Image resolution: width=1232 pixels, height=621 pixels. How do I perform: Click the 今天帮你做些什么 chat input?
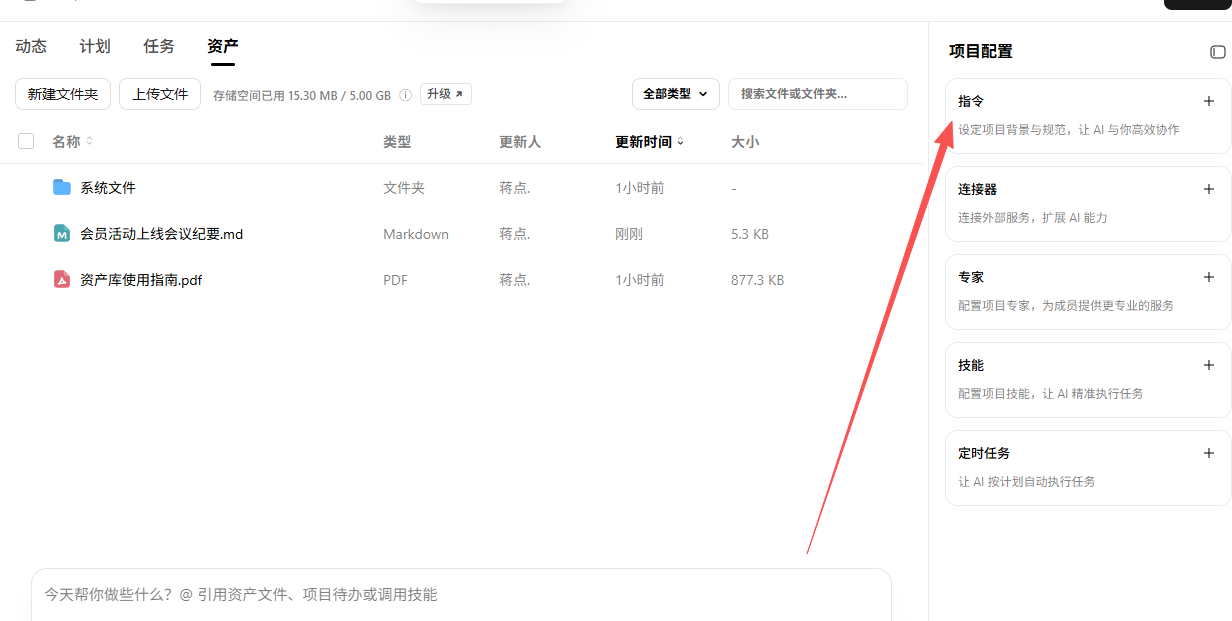(461, 595)
